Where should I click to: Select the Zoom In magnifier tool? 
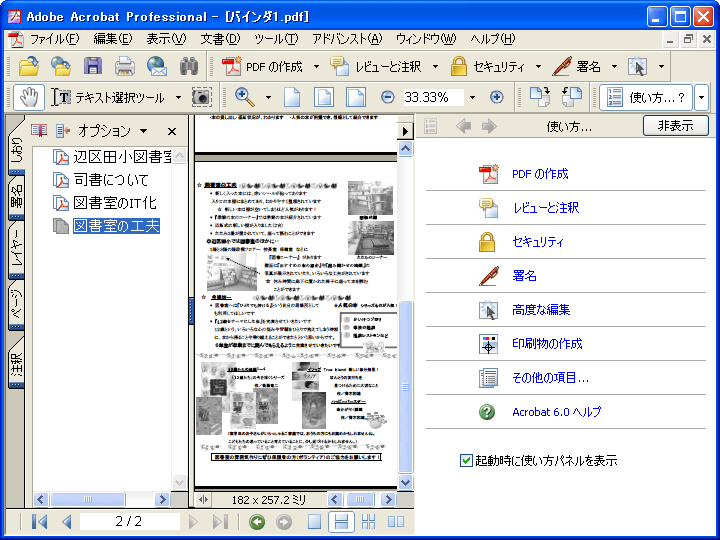245,97
